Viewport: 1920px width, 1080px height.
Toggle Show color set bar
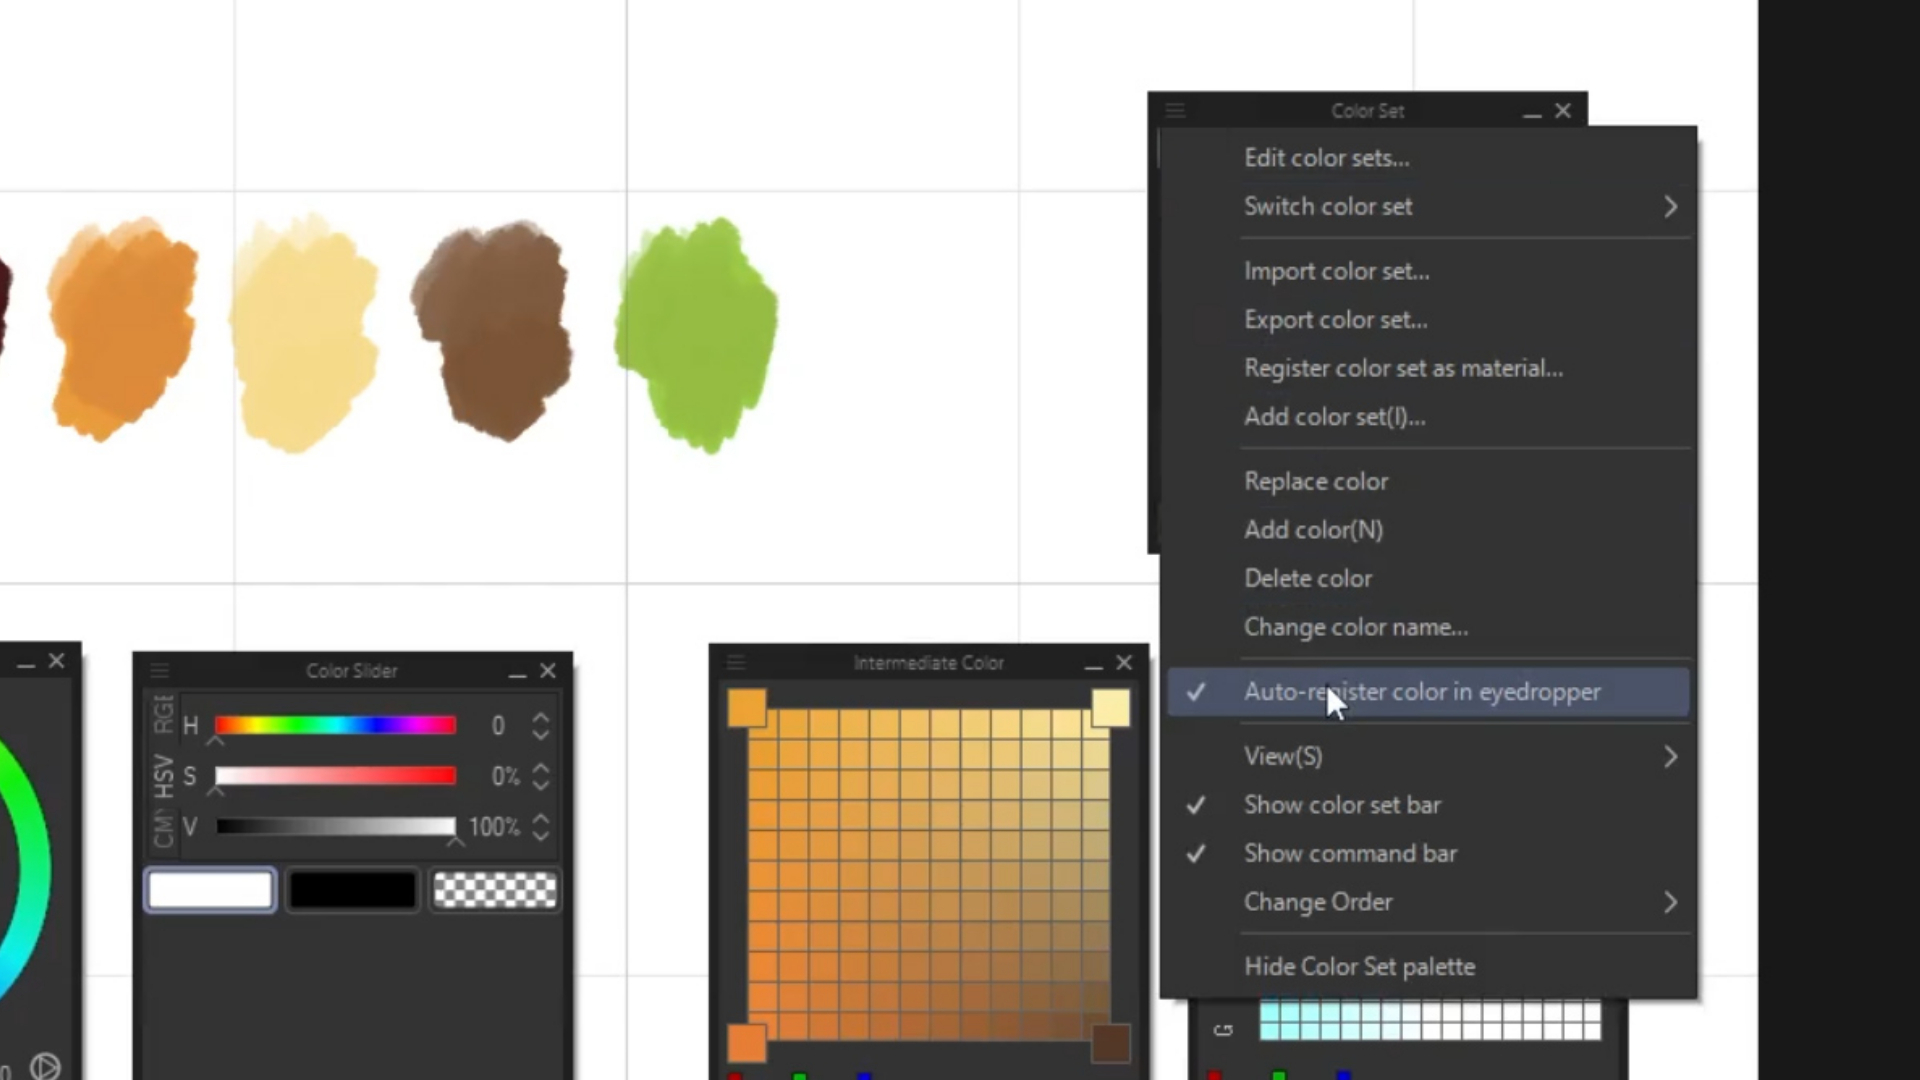click(1428, 805)
